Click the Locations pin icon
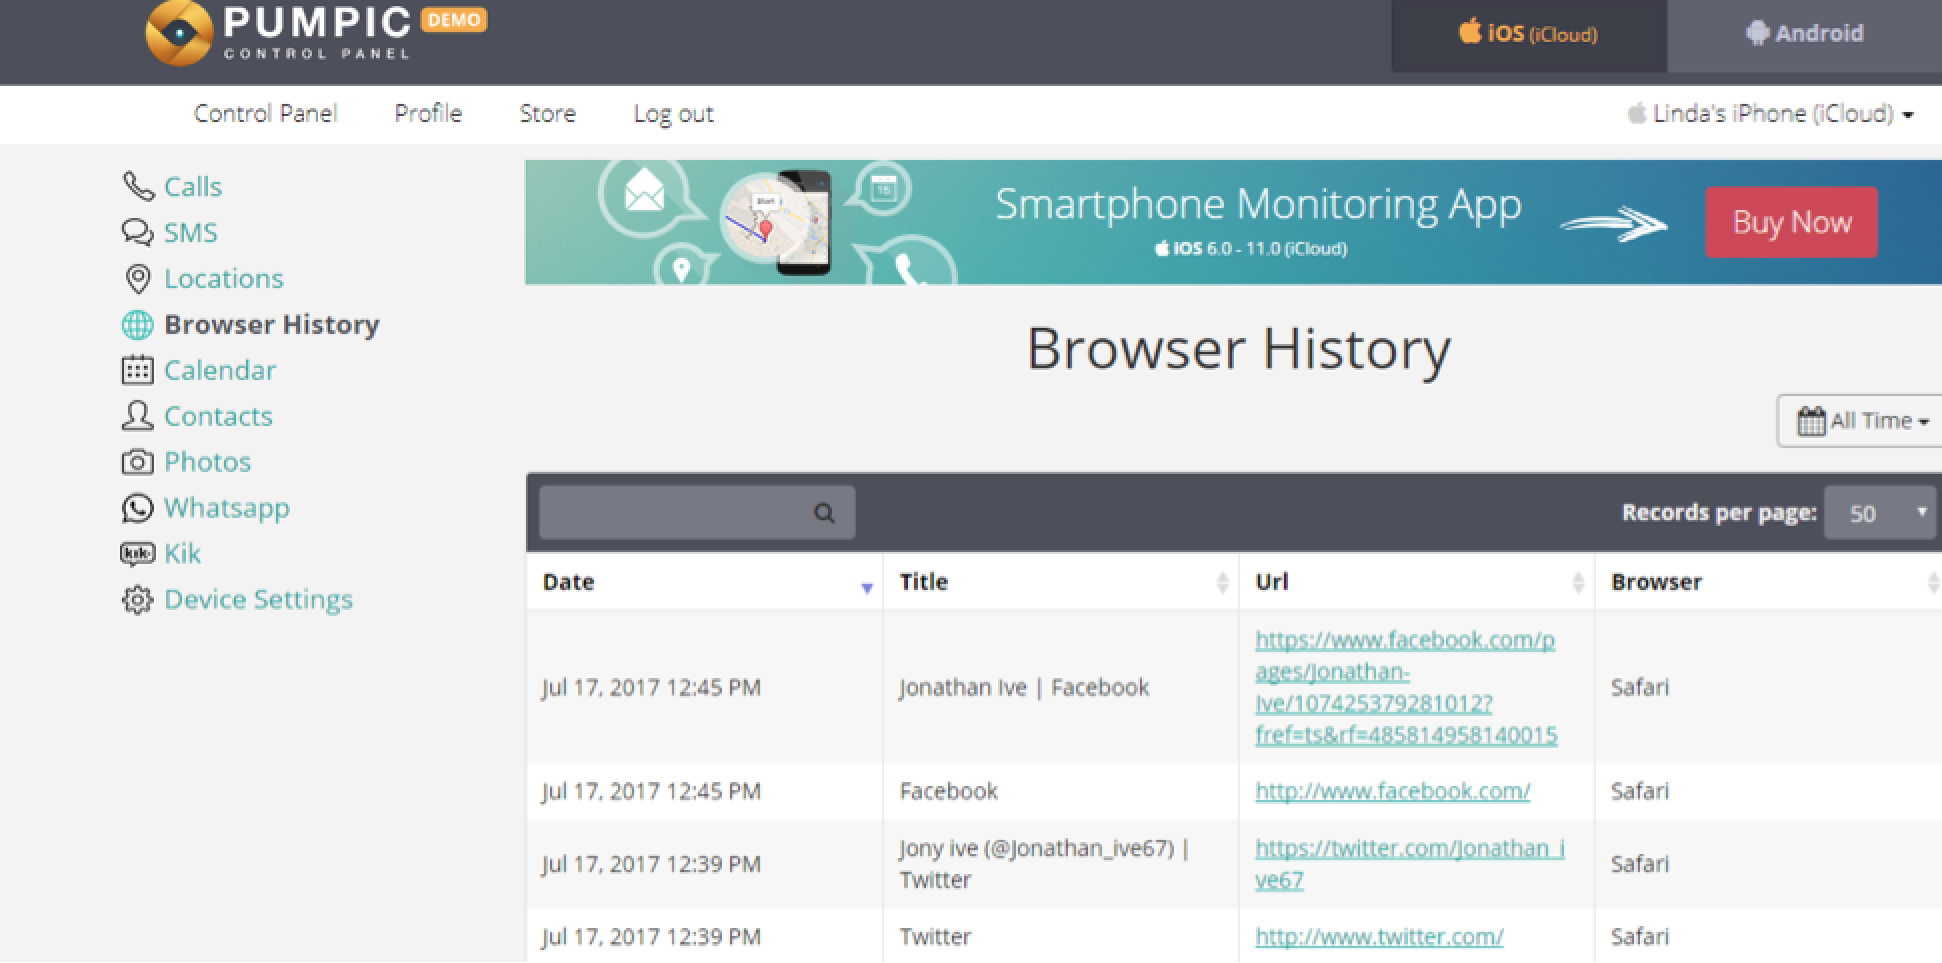This screenshot has width=1942, height=963. [138, 279]
